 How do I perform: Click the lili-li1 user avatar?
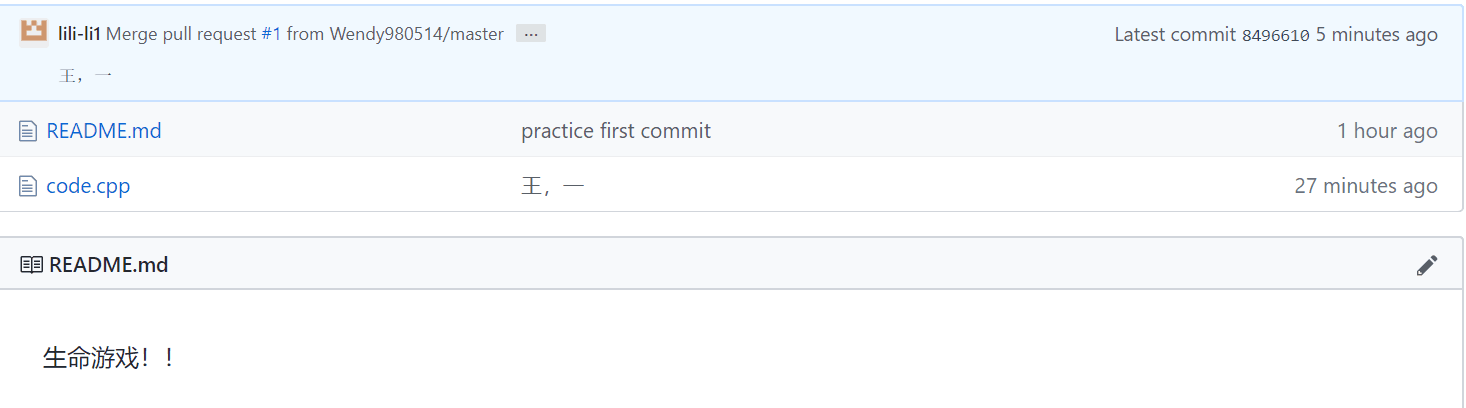click(x=34, y=33)
